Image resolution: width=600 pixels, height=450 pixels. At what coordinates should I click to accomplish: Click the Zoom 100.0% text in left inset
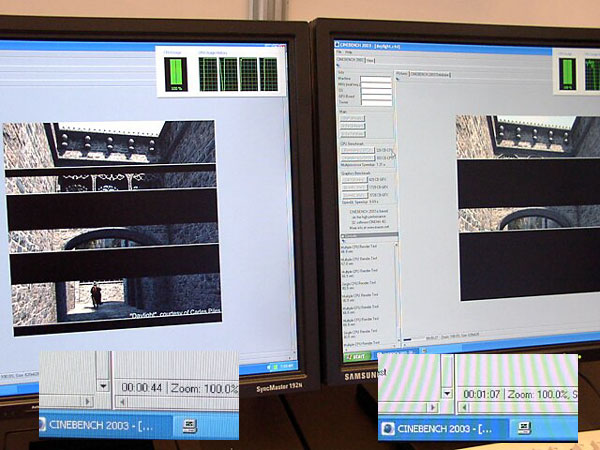(x=204, y=388)
